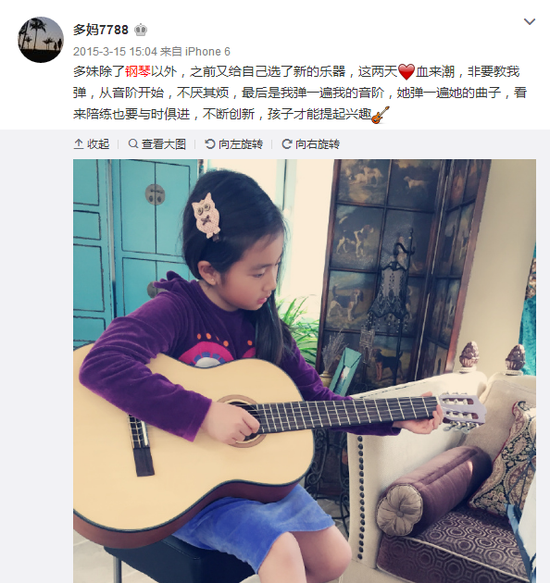Click the up-arrow collapse icon

coord(78,144)
